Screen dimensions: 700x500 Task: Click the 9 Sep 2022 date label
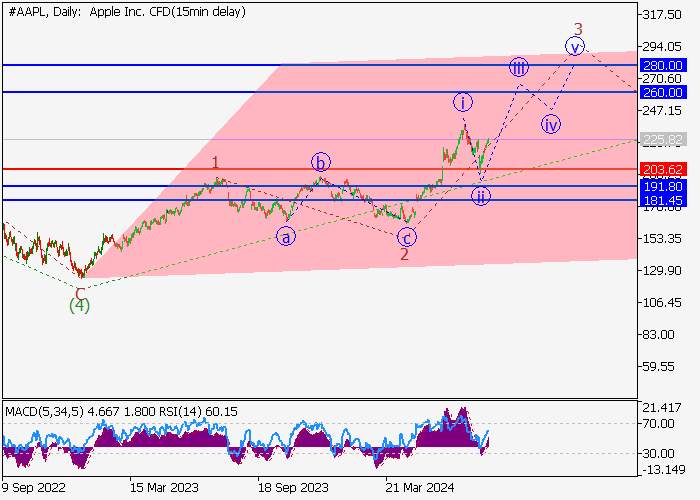(x=34, y=488)
